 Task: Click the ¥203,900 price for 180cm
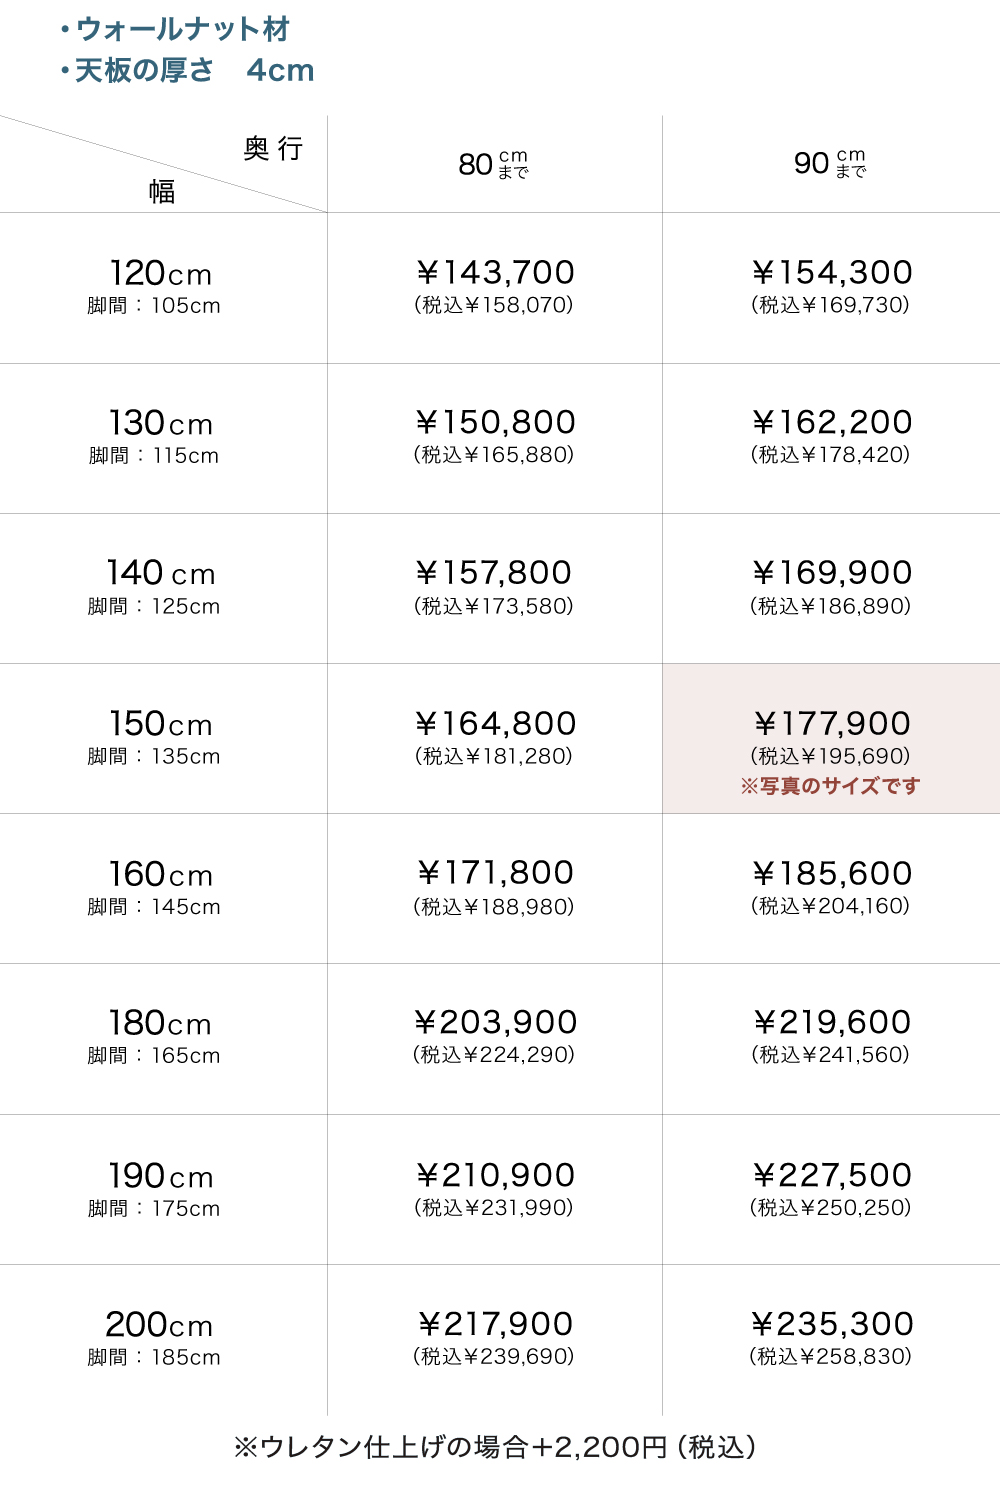[494, 1037]
